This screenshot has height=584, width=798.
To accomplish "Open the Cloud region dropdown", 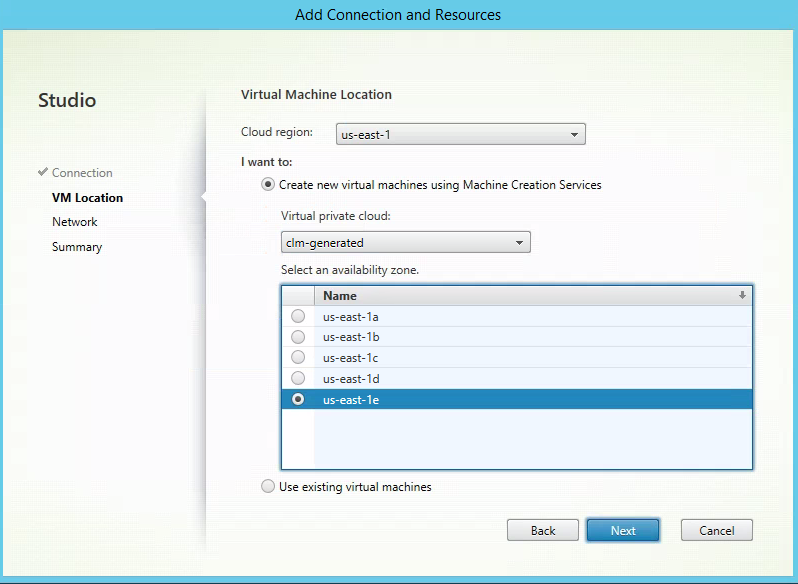I will pos(459,134).
